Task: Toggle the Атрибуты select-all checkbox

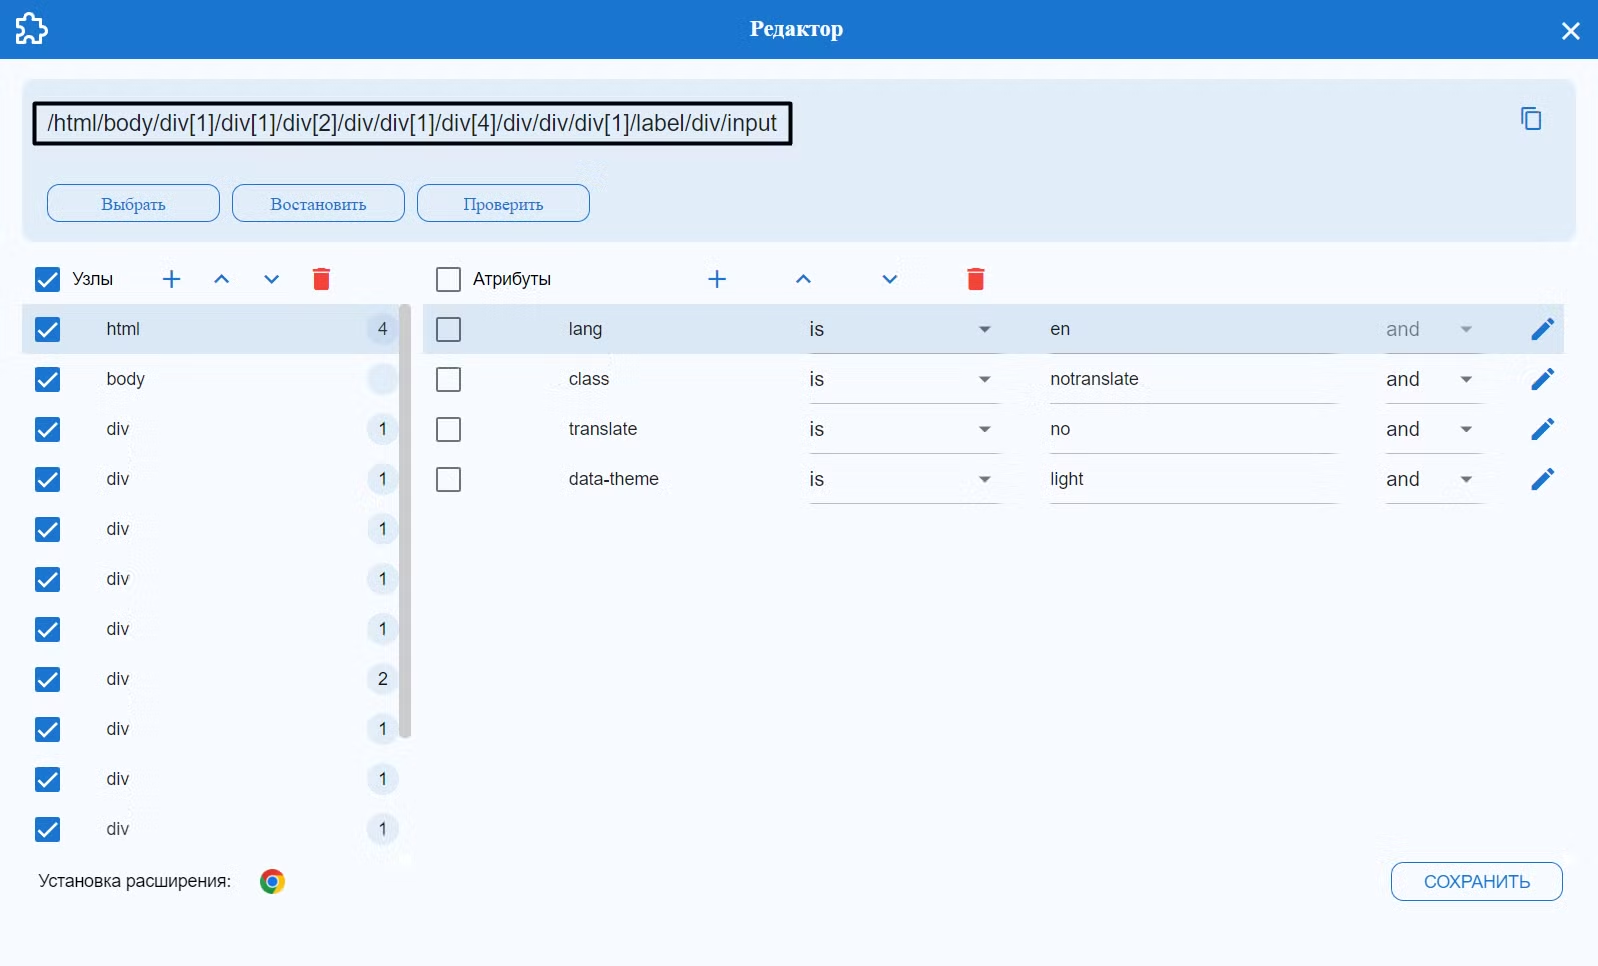Action: pyautogui.click(x=448, y=279)
